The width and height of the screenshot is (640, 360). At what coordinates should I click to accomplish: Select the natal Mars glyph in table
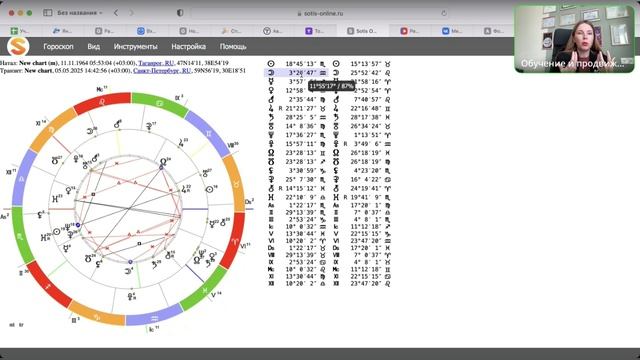(271, 99)
